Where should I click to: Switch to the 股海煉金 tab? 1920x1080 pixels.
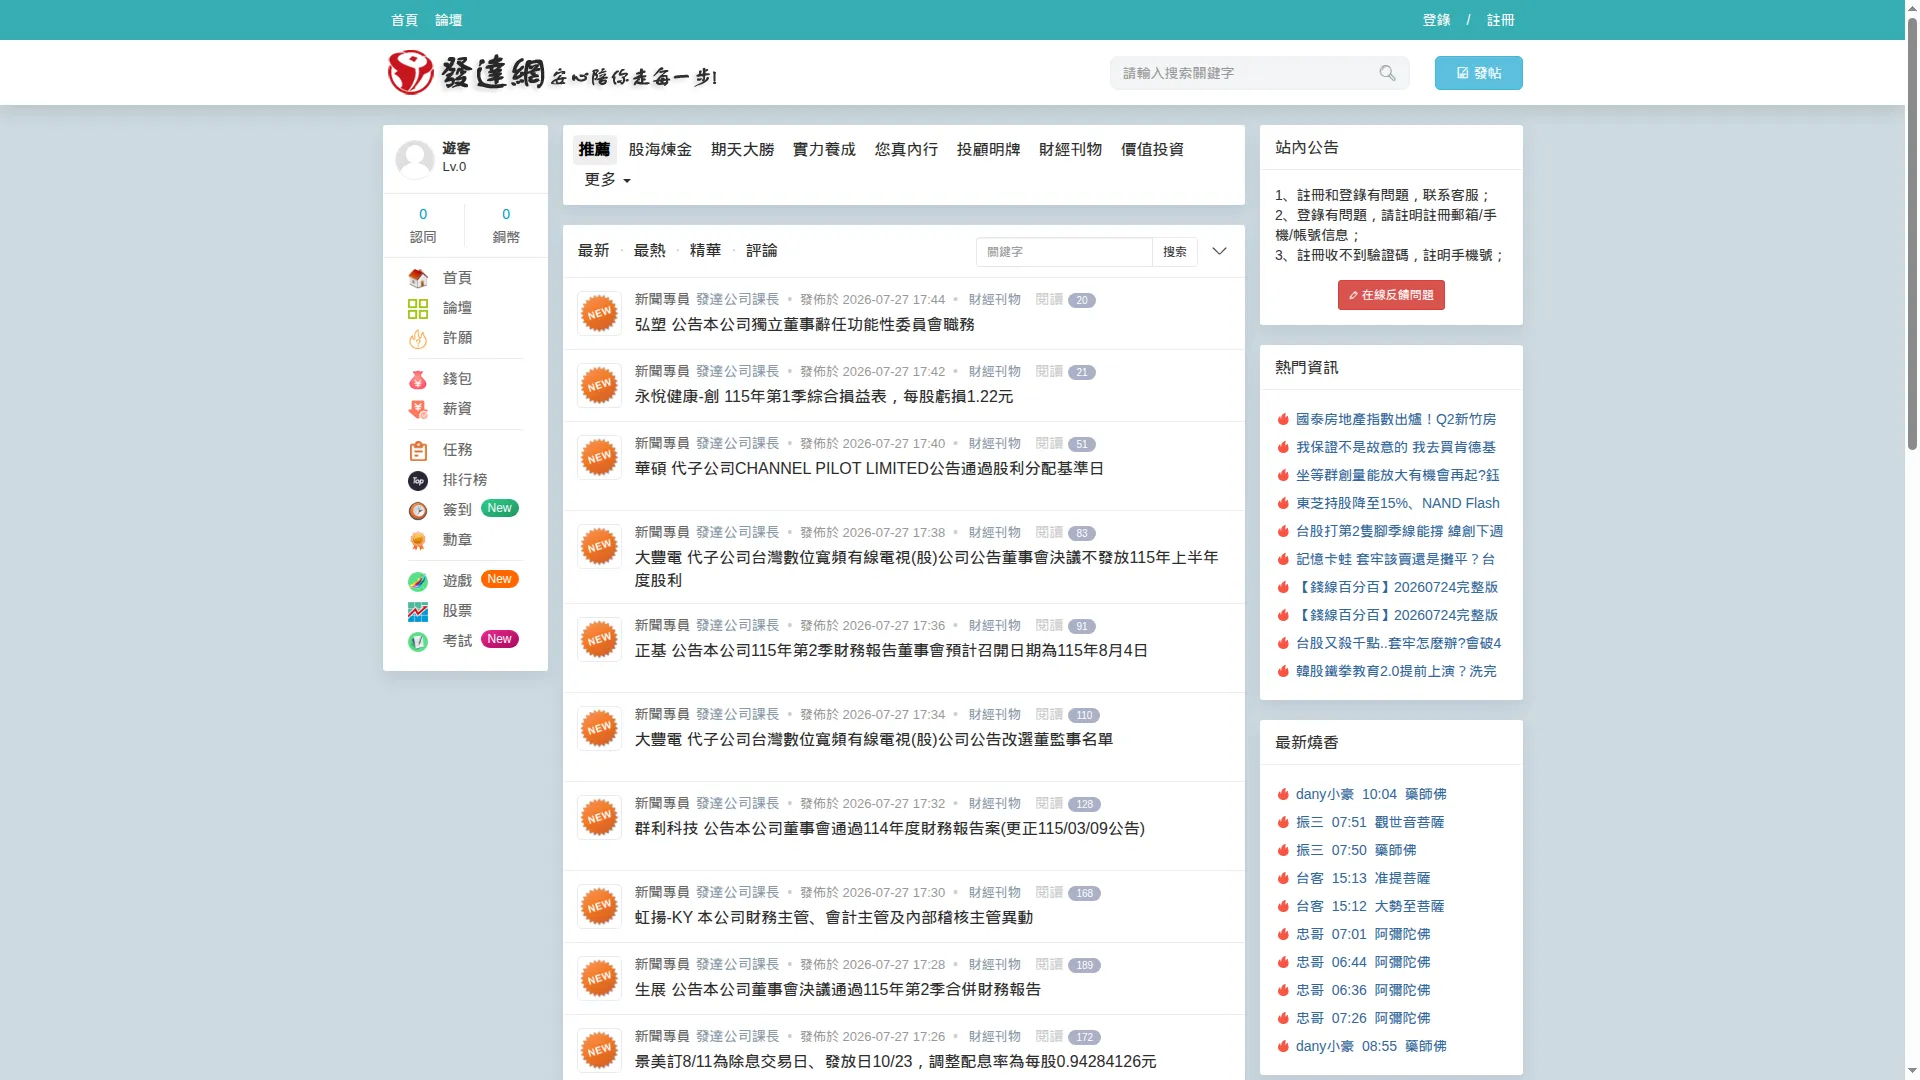[660, 149]
